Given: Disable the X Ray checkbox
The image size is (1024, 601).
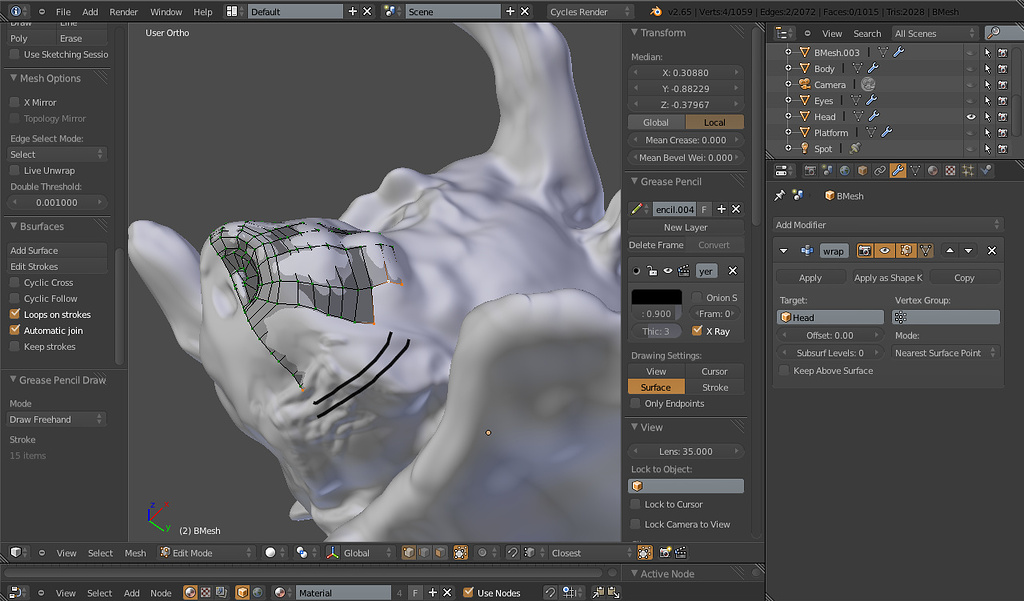Looking at the screenshot, I should tap(697, 331).
